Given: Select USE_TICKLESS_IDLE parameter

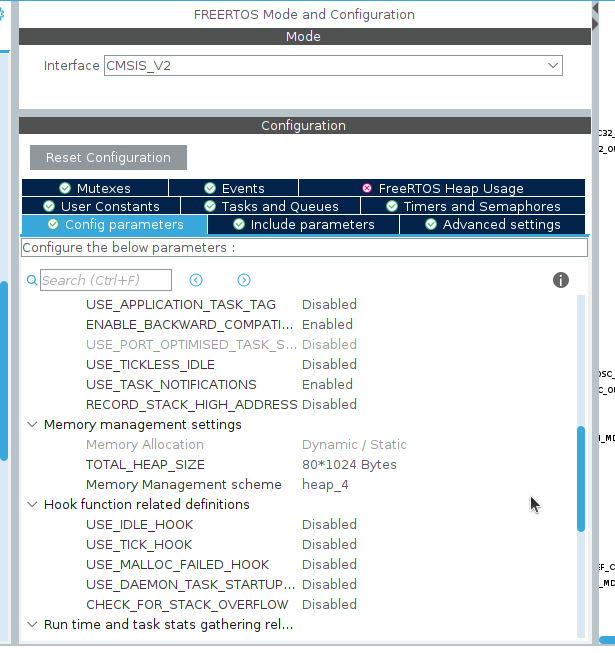Looking at the screenshot, I should pos(150,365).
